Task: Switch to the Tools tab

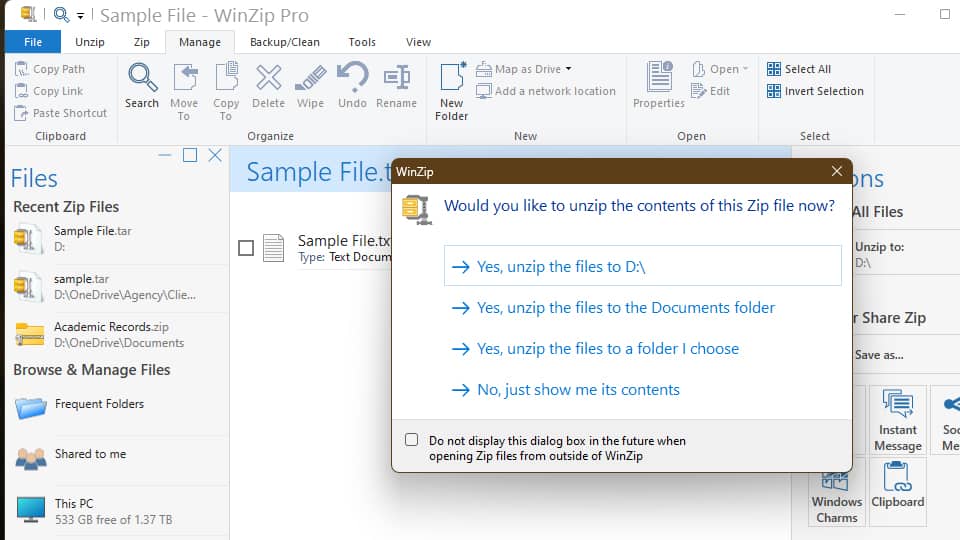Action: click(362, 42)
